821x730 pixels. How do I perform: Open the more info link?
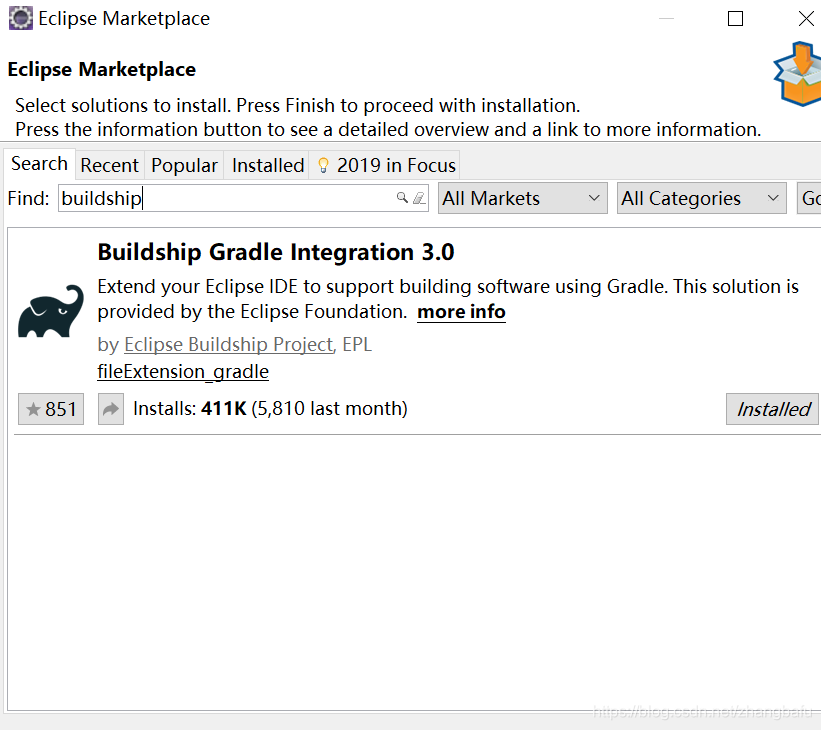click(461, 312)
